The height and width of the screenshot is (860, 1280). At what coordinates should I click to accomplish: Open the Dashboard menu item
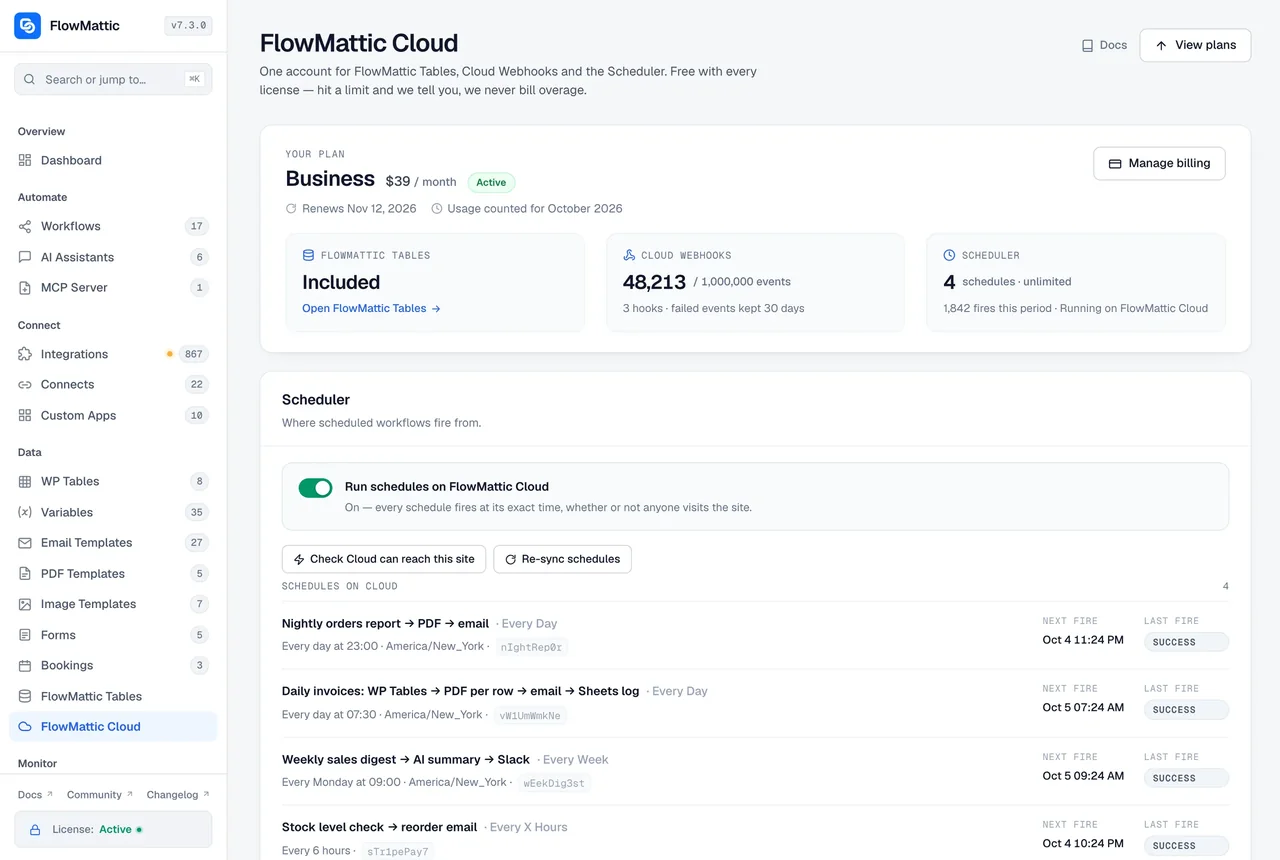coord(113,160)
